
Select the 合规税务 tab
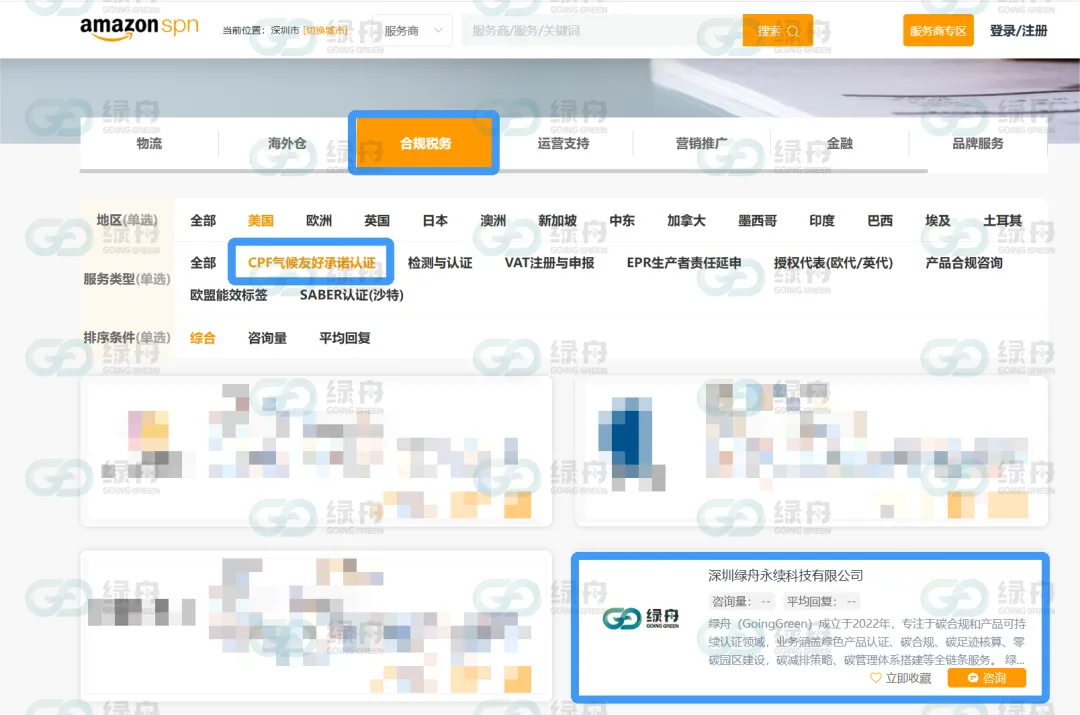click(425, 143)
